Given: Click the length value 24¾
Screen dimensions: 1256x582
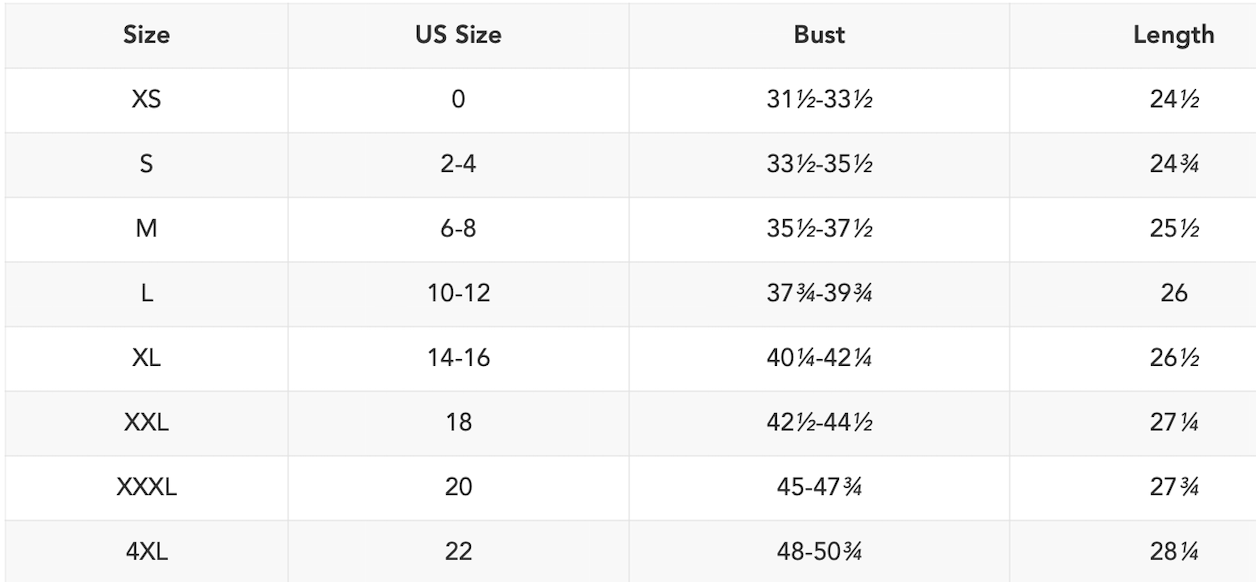Looking at the screenshot, I should (x=1174, y=165).
